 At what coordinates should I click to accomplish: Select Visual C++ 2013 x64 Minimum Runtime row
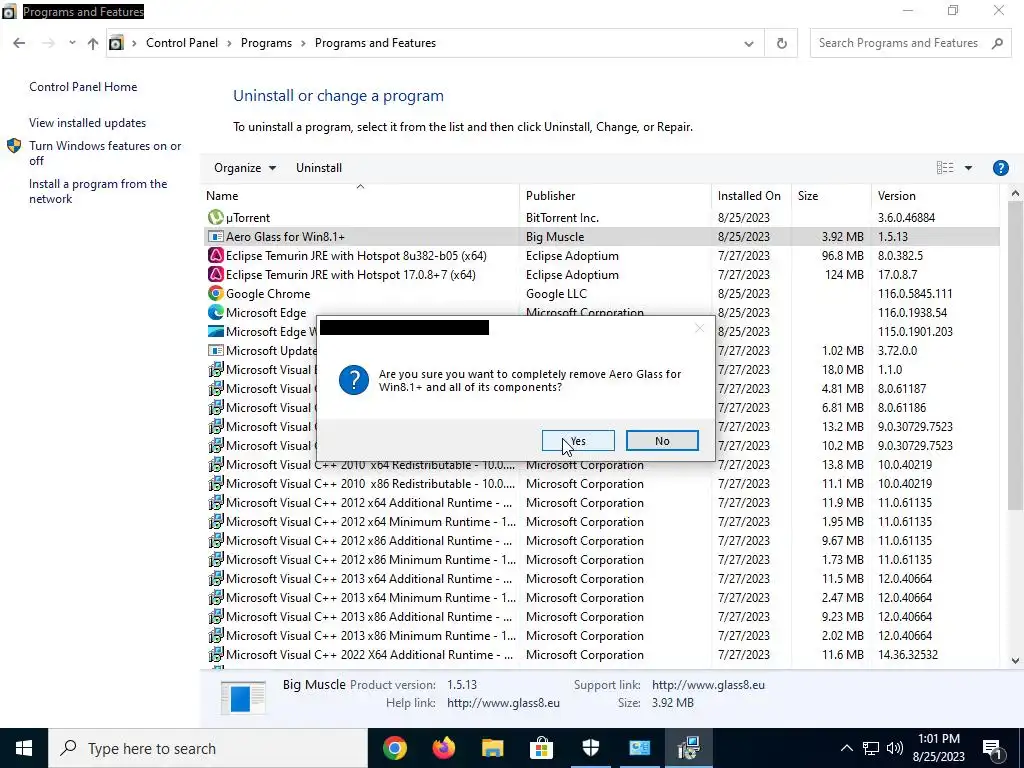pyautogui.click(x=600, y=598)
